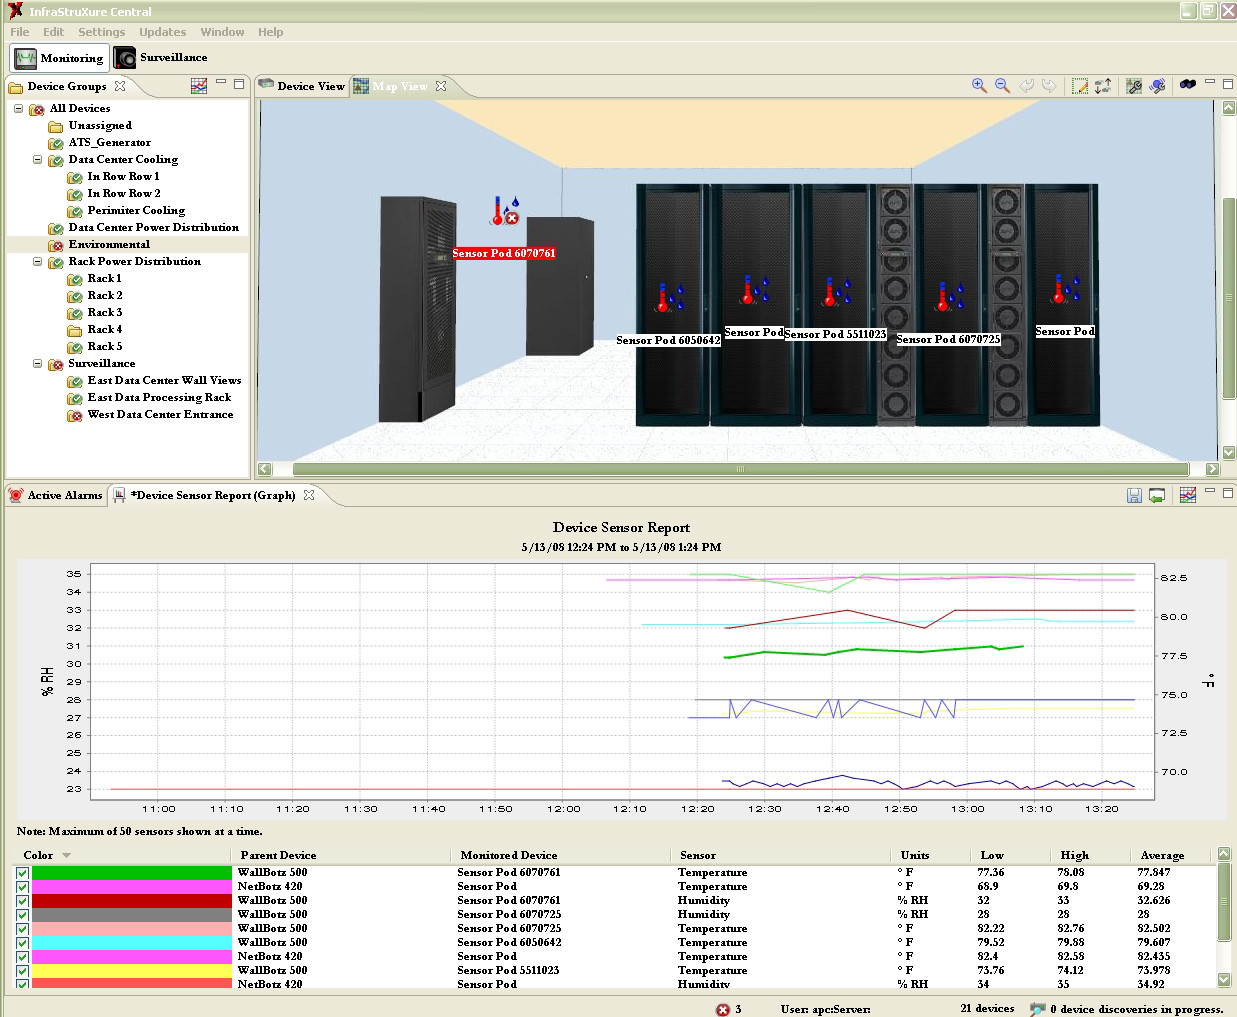Collapse the Surveillance group

coord(37,363)
